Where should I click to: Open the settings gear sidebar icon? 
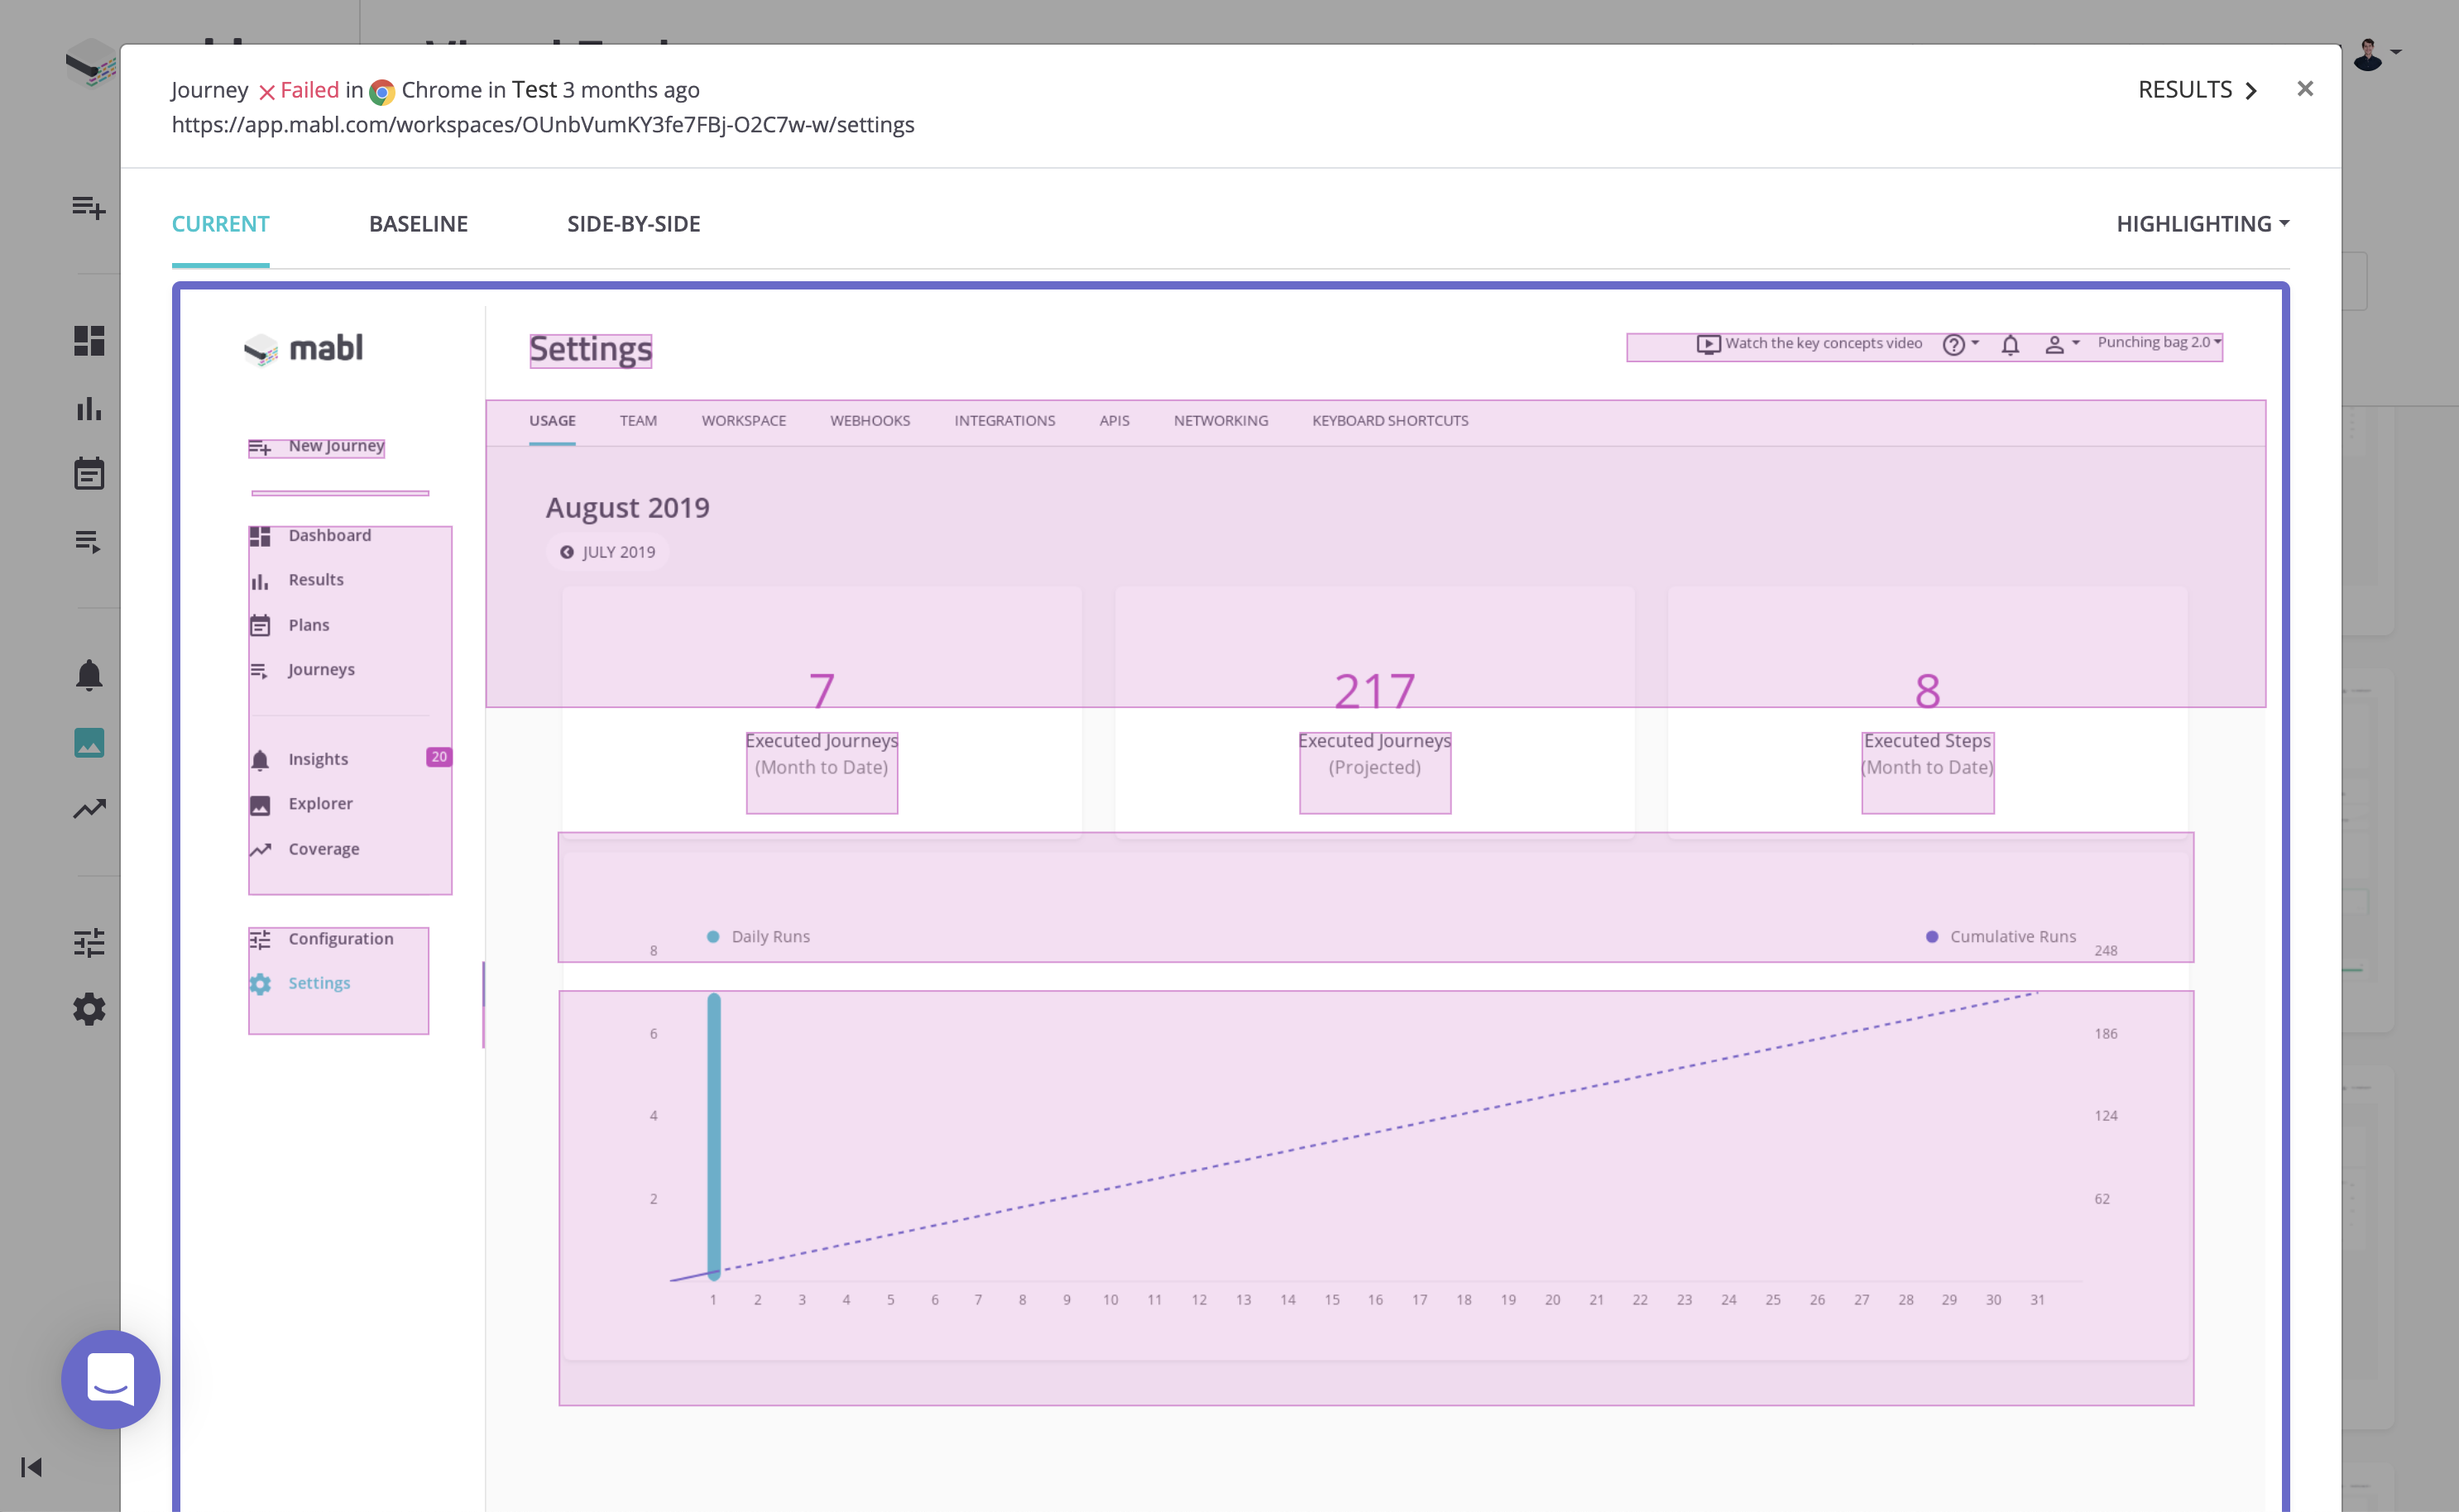tap(88, 1009)
